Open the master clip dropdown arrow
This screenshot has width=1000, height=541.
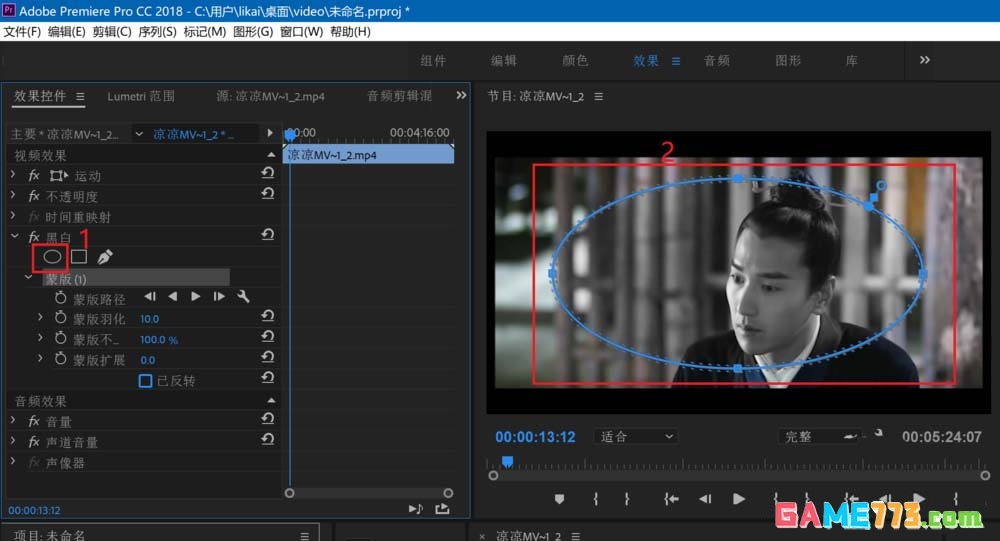[139, 133]
